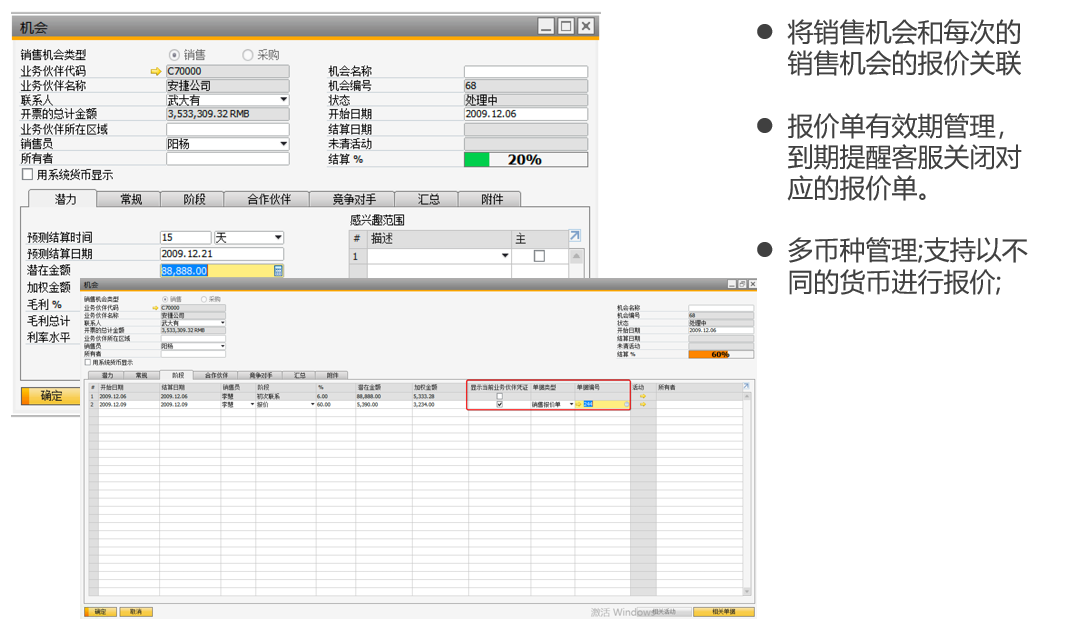Open the 附件 tab in rear window
This screenshot has width=1070, height=619.
[x=491, y=199]
